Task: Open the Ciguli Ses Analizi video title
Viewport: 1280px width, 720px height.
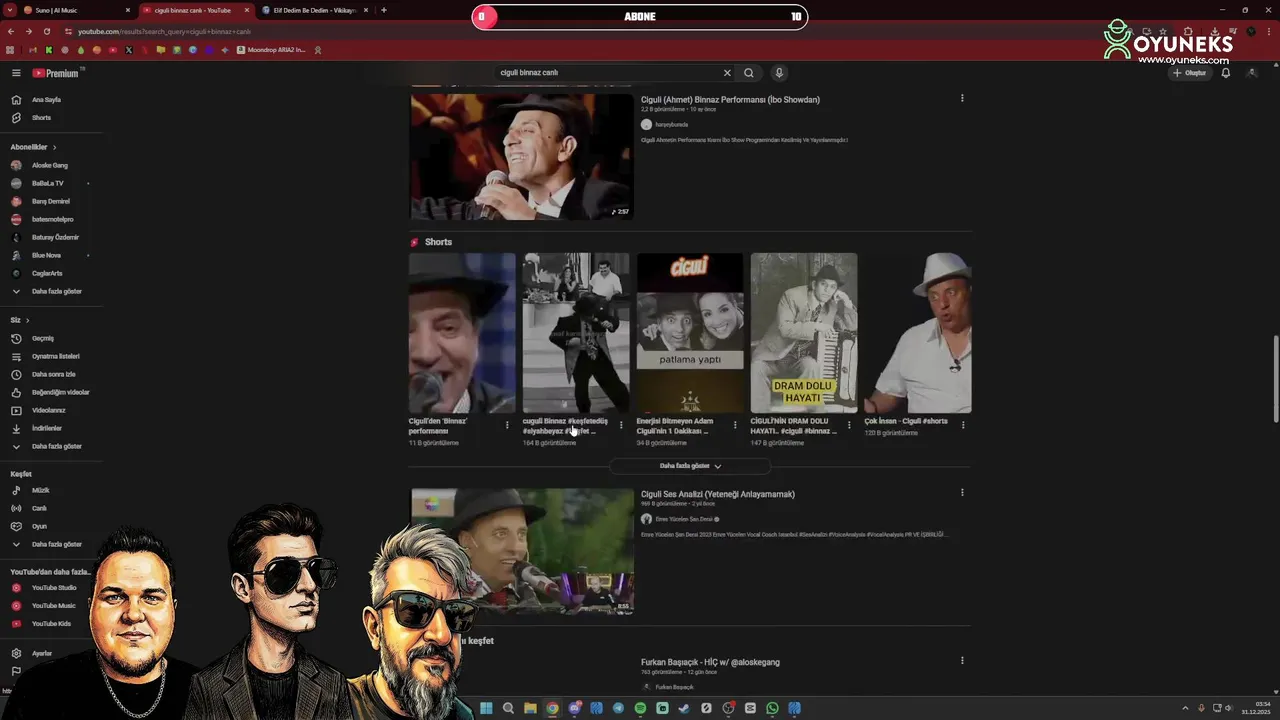Action: [x=718, y=494]
